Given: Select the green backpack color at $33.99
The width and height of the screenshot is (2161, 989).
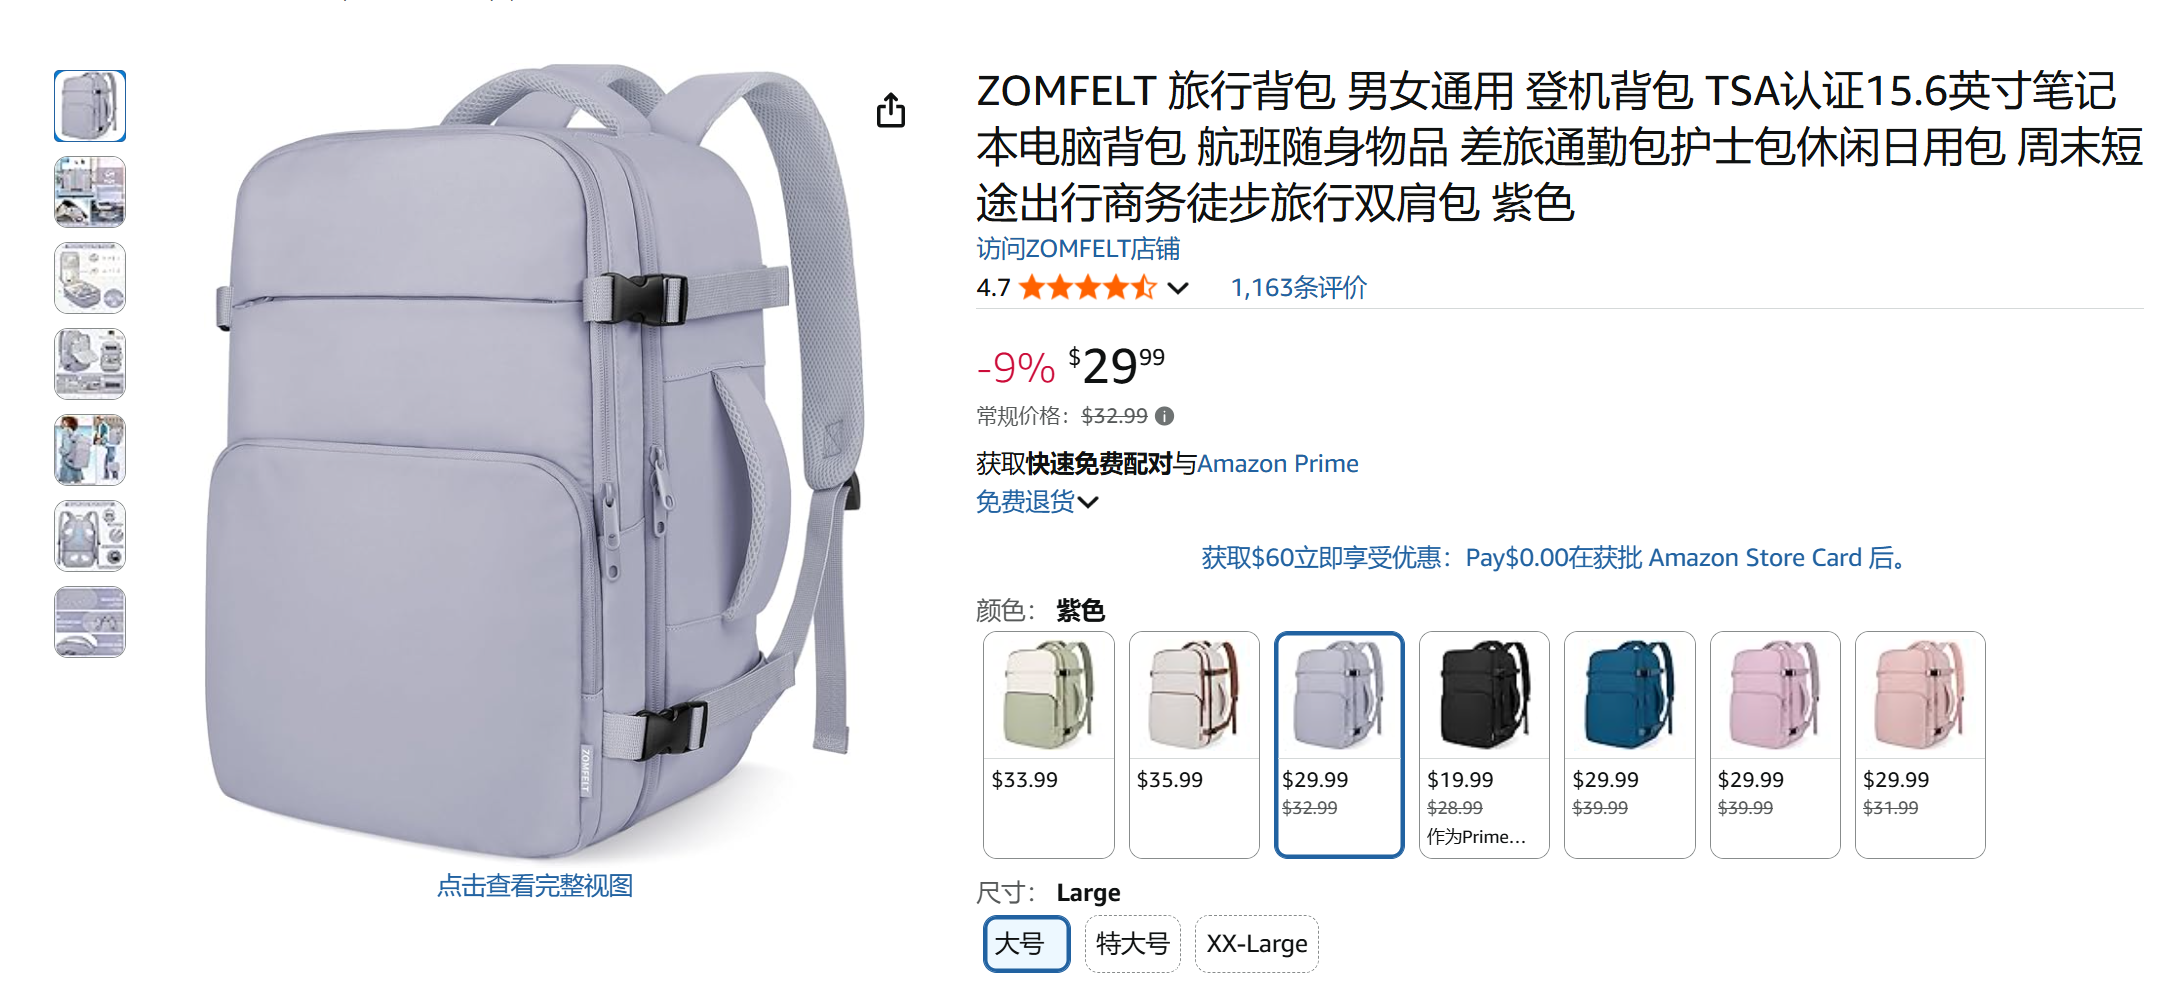Looking at the screenshot, I should tap(1048, 744).
